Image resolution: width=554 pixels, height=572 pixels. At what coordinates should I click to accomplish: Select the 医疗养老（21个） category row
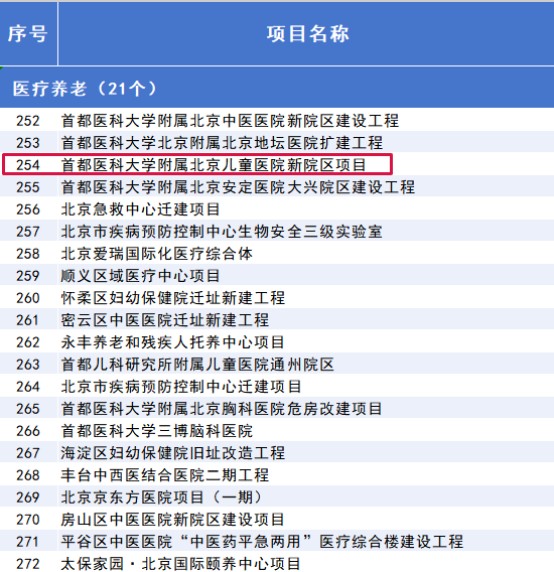(277, 88)
